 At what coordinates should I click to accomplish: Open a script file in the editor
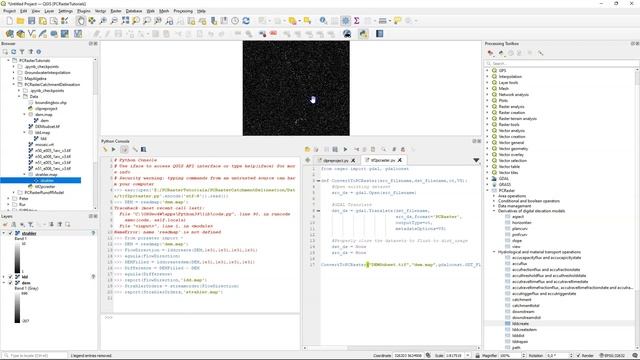coord(307,149)
